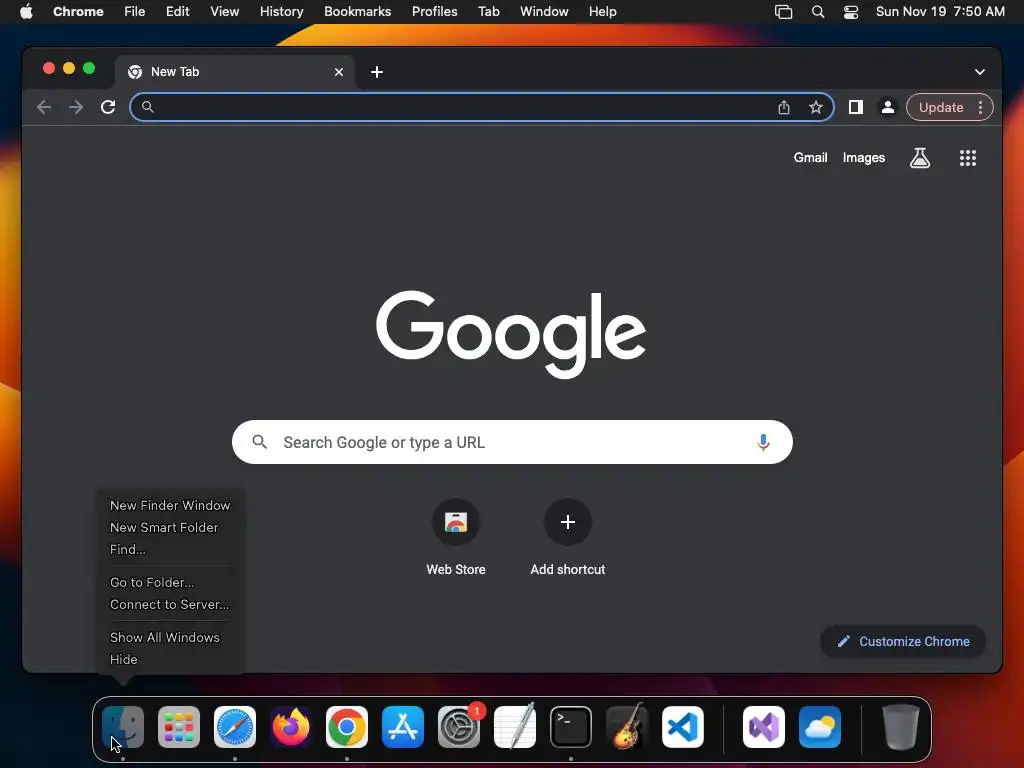Open Launchpad from the Dock

(x=179, y=727)
